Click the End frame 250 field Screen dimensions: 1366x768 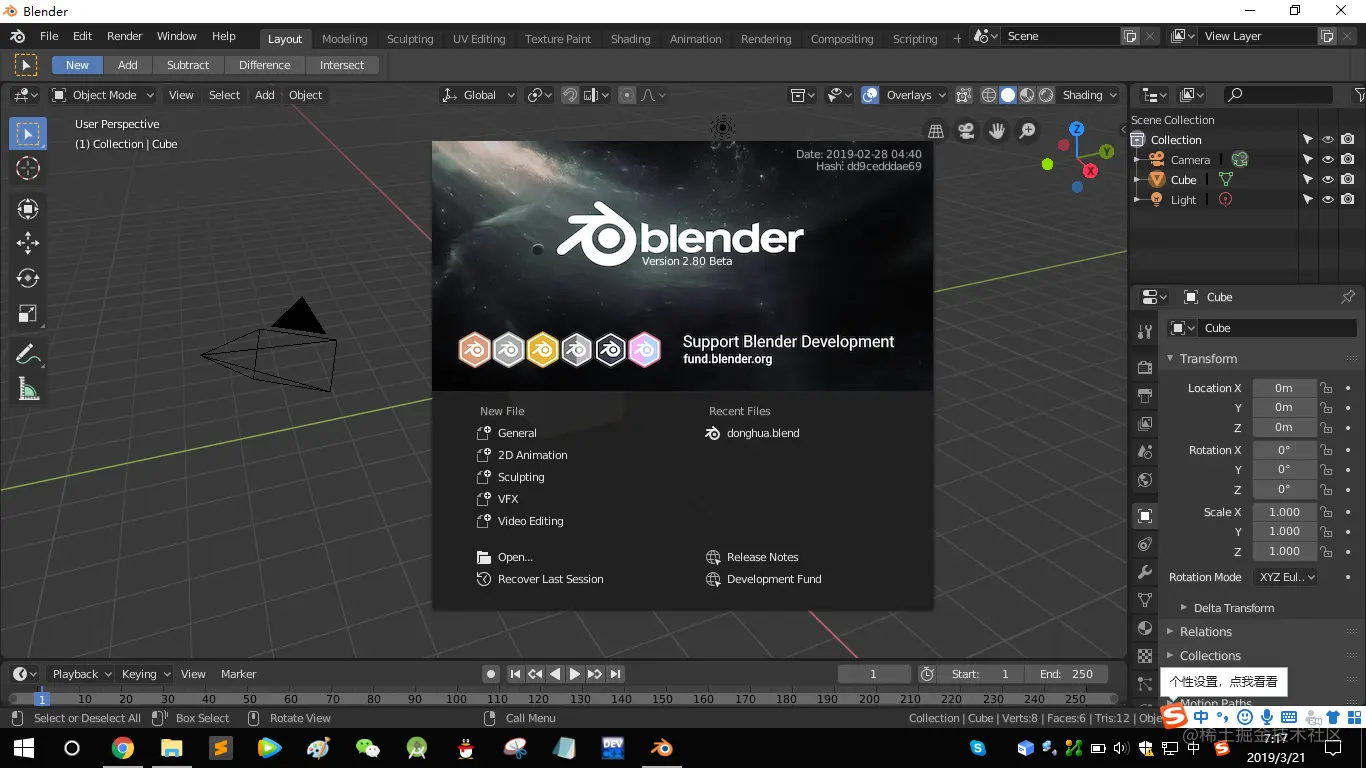tap(1066, 674)
